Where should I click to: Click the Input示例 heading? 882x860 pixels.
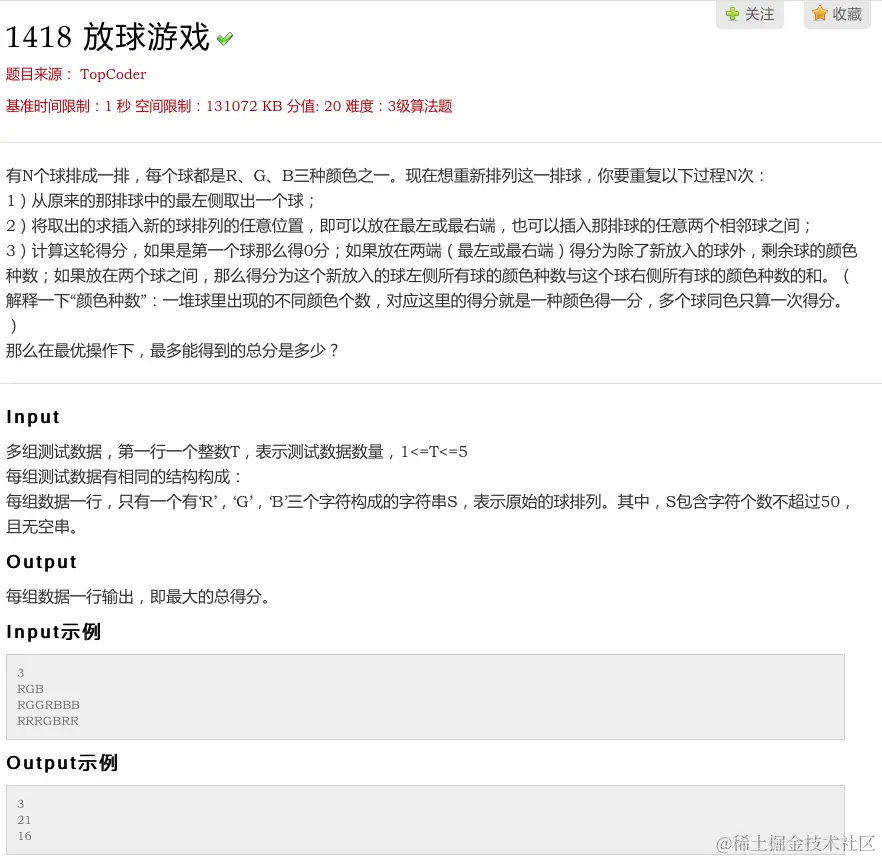pos(53,632)
